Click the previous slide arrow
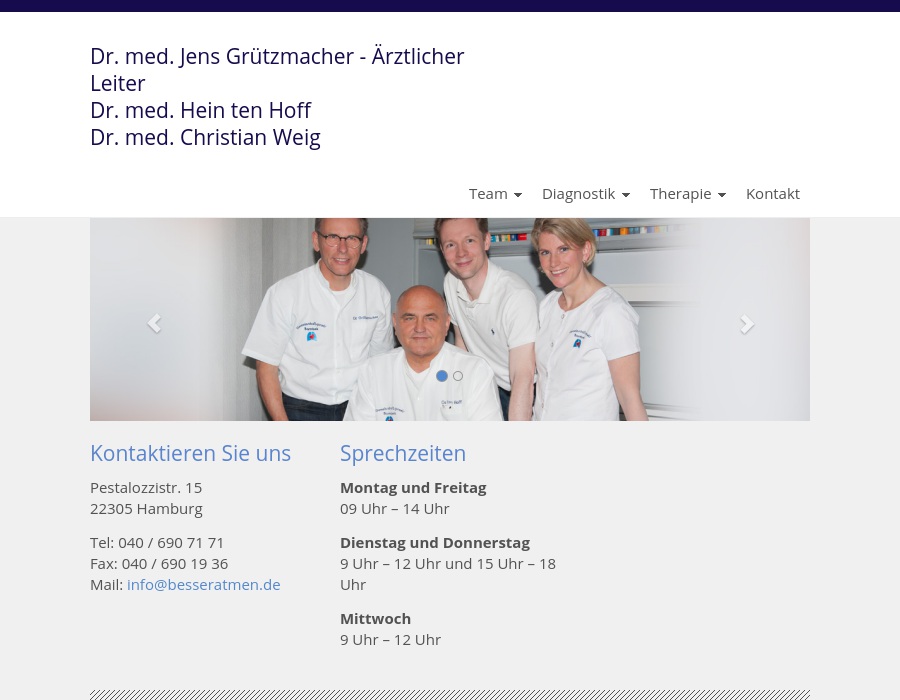The width and height of the screenshot is (900, 700). pyautogui.click(x=153, y=323)
